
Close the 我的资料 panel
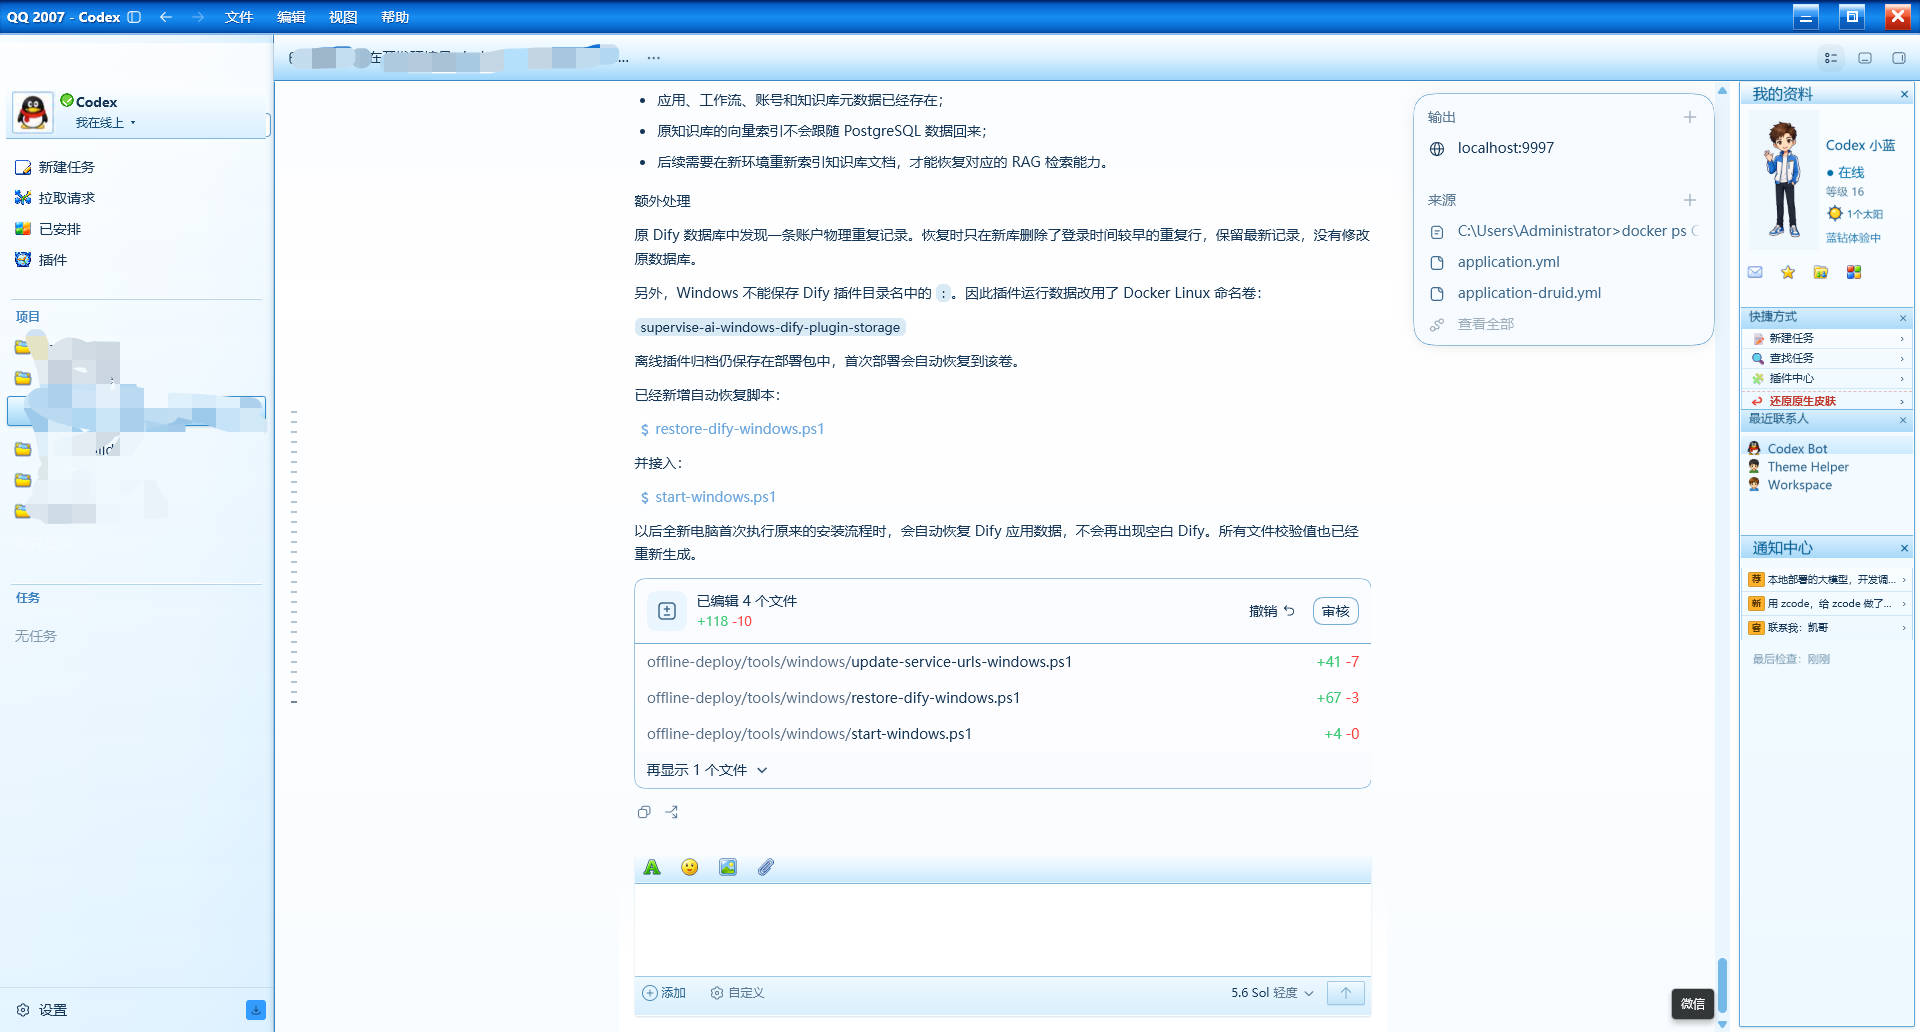tap(1904, 94)
